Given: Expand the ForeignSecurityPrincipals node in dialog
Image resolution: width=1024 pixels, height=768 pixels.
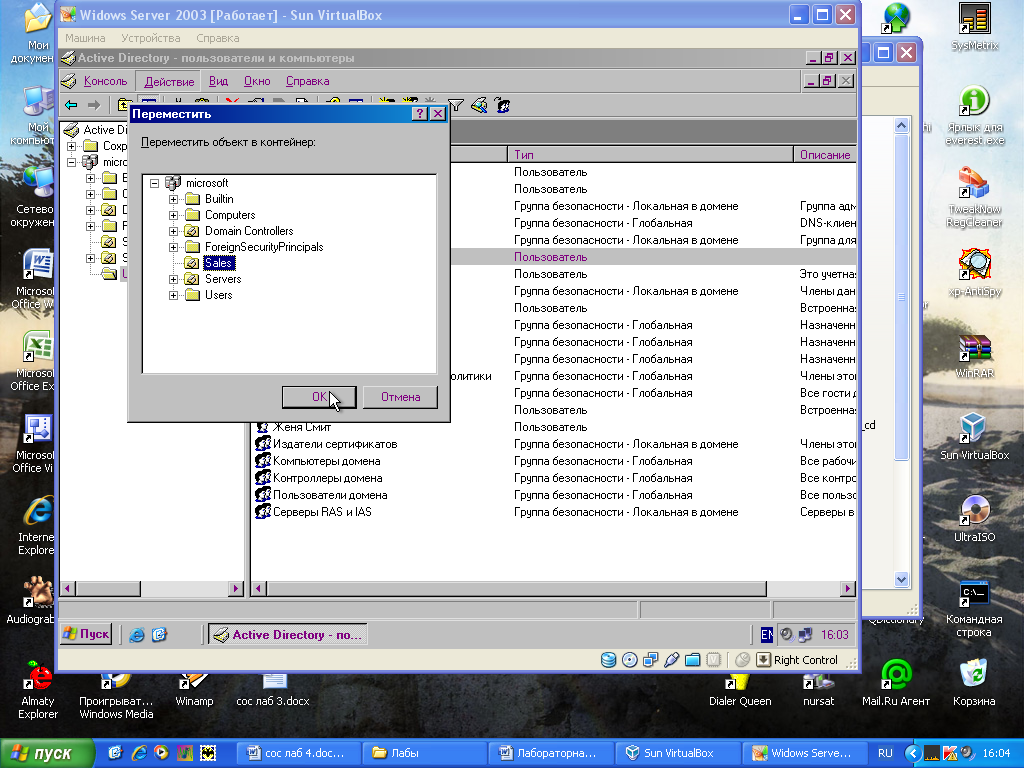Looking at the screenshot, I should point(173,248).
